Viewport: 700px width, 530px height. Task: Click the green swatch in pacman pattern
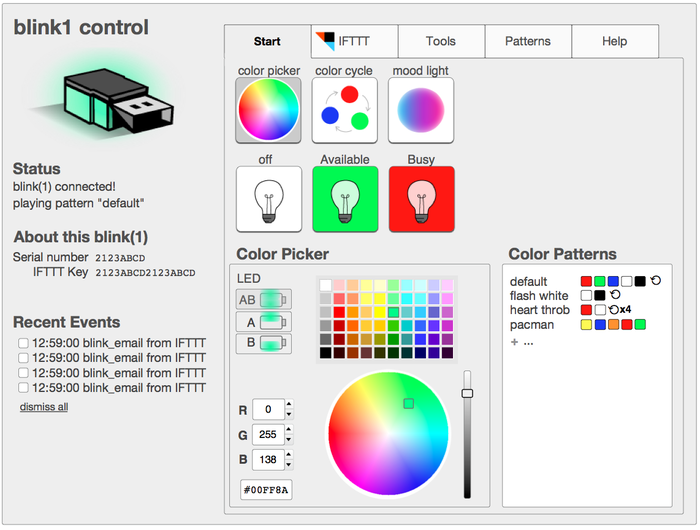pyautogui.click(x=640, y=325)
